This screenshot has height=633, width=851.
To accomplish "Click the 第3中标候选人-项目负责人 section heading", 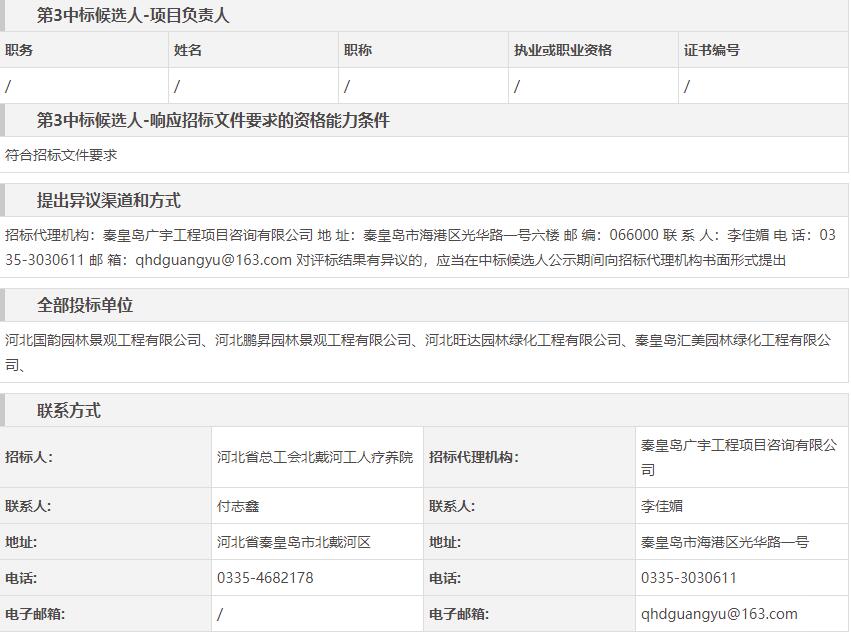I will (132, 16).
